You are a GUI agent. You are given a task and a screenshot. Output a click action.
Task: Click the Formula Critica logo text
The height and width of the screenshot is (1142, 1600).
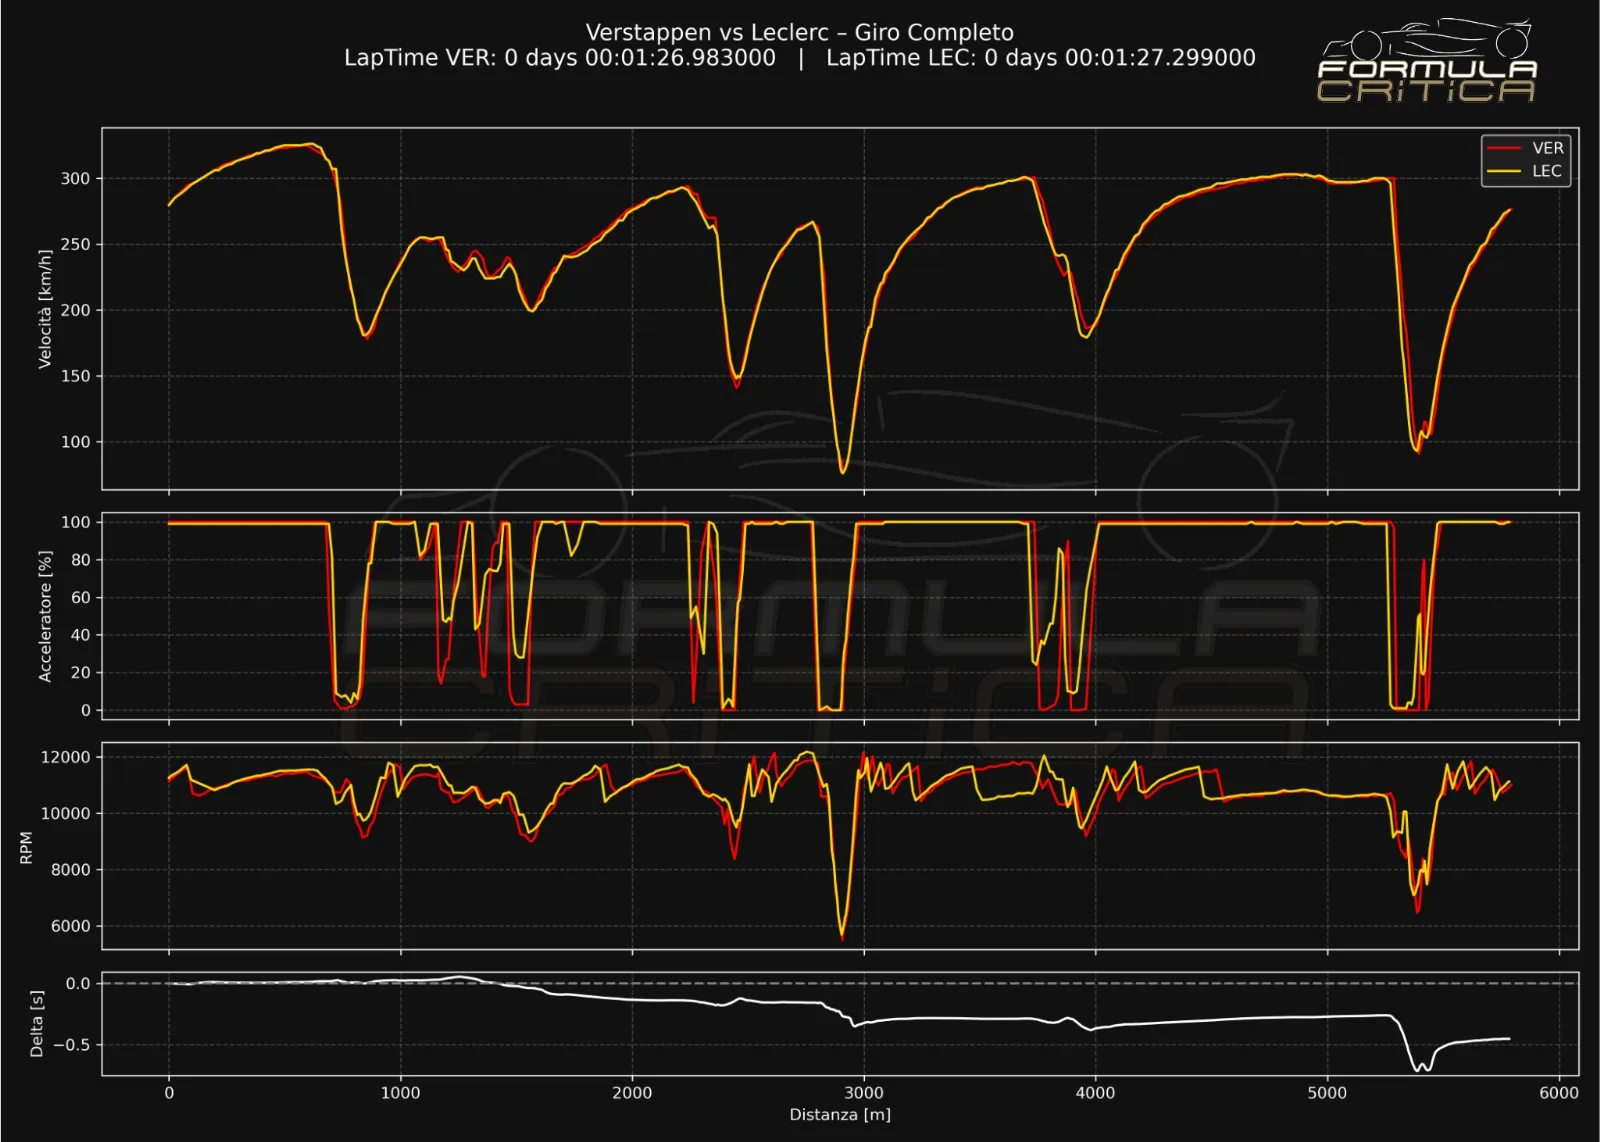1426,81
